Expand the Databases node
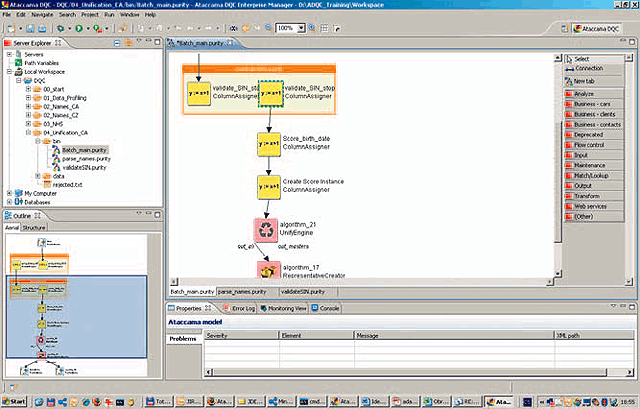This screenshot has height=409, width=640. click(x=9, y=202)
